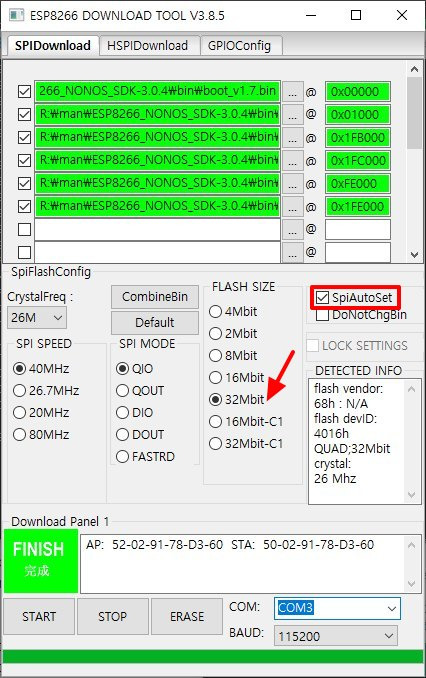This screenshot has width=426, height=678.
Task: Uncheck the checkbox for address 0x1FE000
Action: 24,206
